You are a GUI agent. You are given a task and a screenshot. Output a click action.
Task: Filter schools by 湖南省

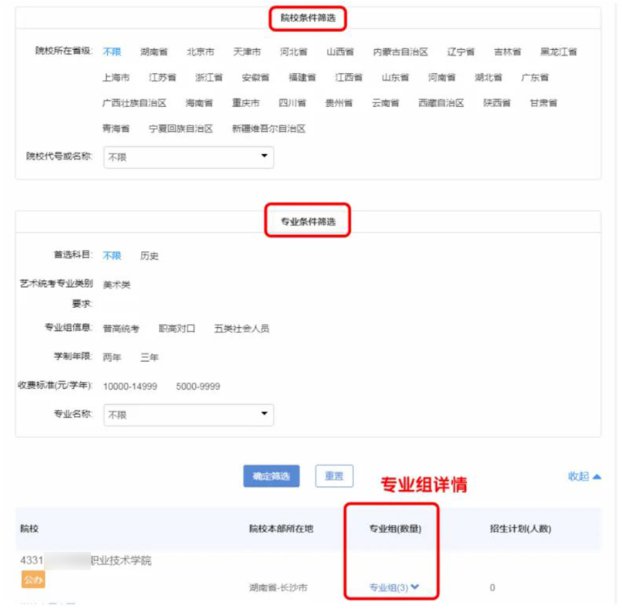[154, 52]
